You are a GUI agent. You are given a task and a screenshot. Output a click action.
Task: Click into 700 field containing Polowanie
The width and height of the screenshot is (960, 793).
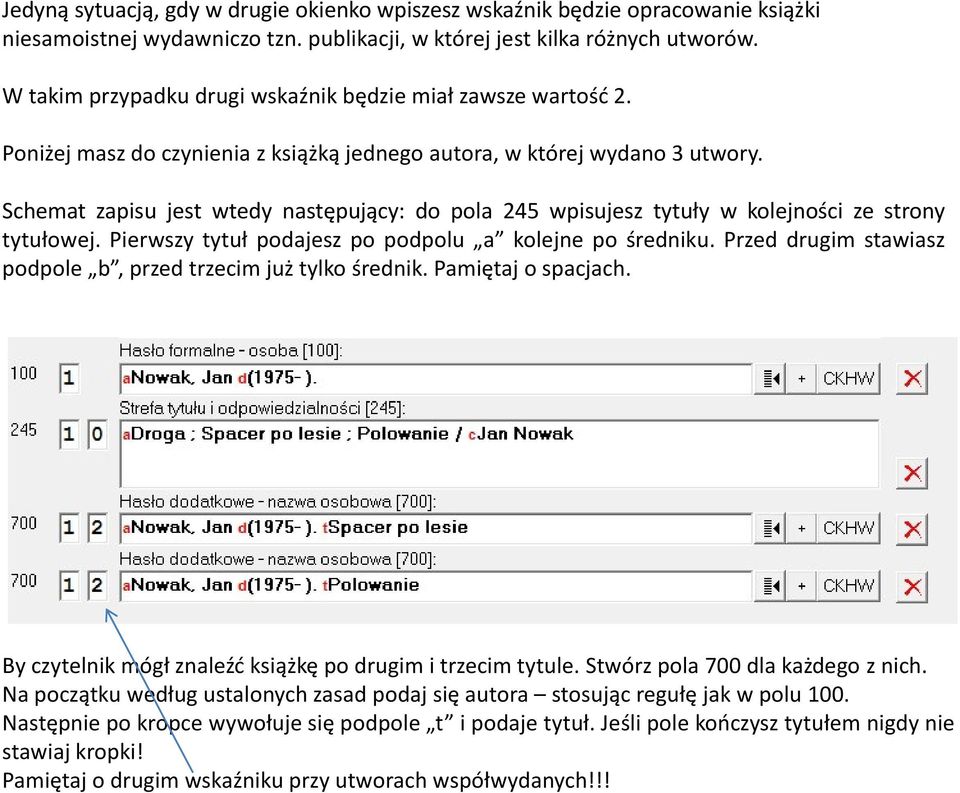(x=435, y=586)
